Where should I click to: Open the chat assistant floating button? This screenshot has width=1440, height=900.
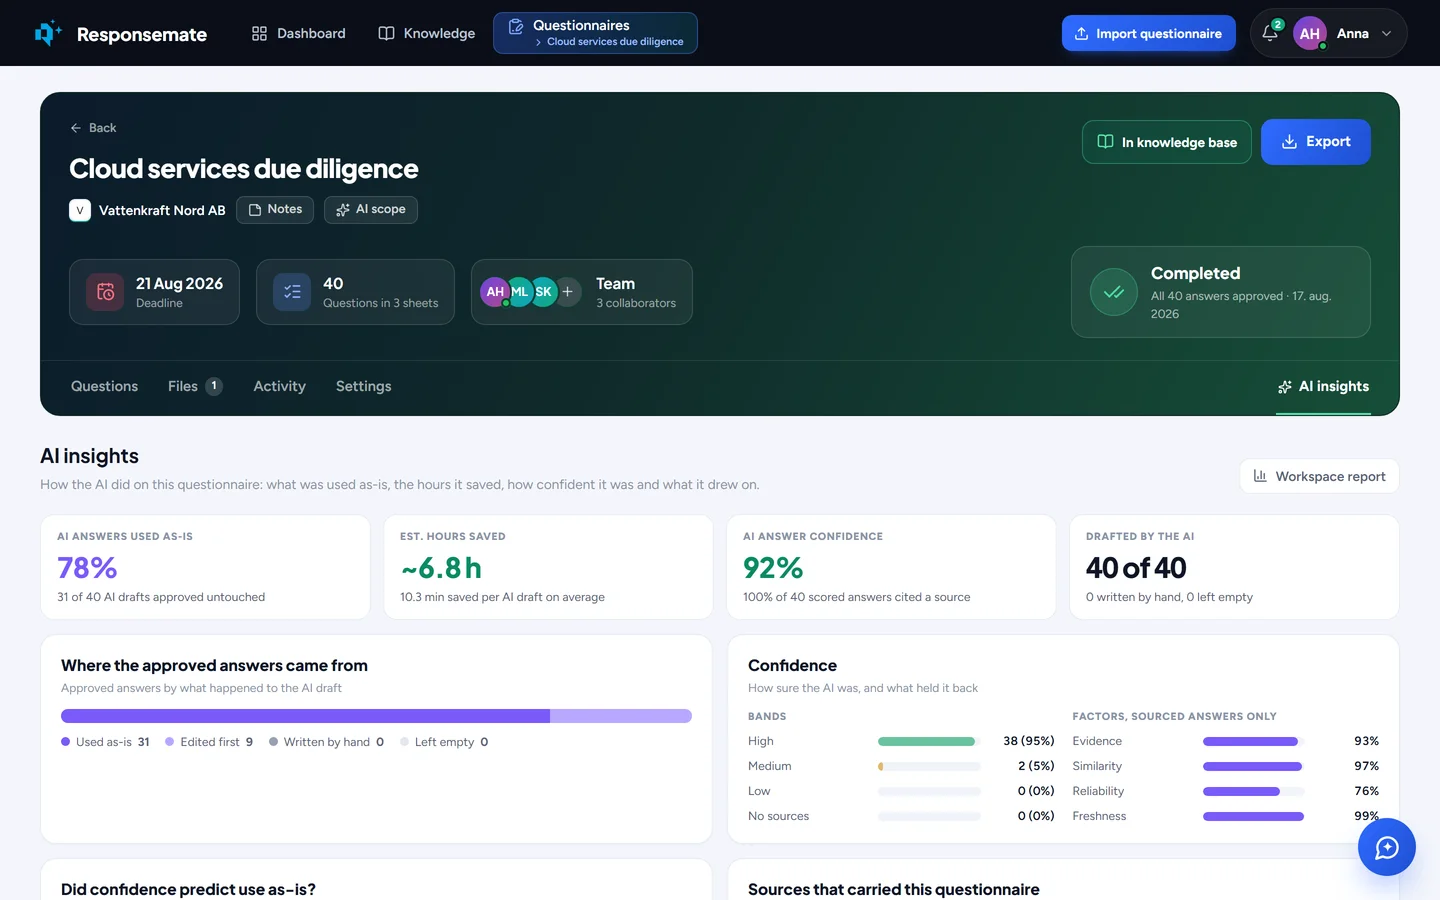(1386, 847)
